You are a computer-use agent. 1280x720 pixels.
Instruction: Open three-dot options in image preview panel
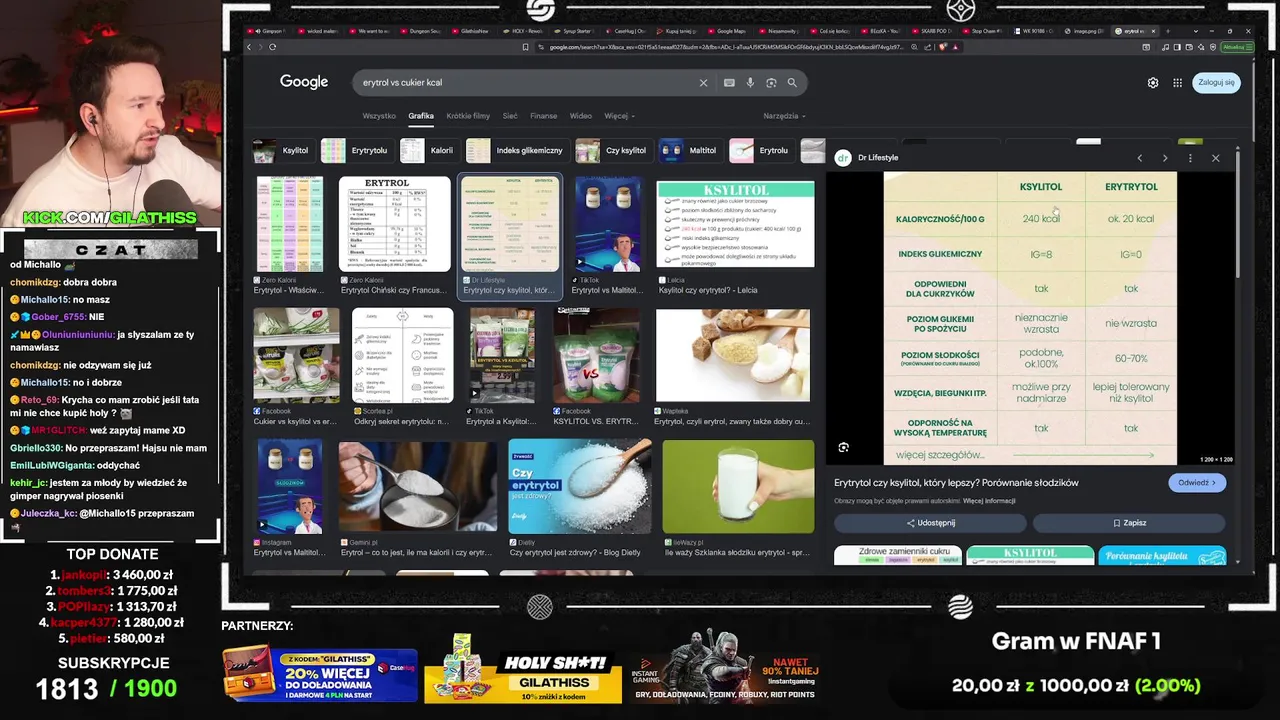click(1190, 158)
